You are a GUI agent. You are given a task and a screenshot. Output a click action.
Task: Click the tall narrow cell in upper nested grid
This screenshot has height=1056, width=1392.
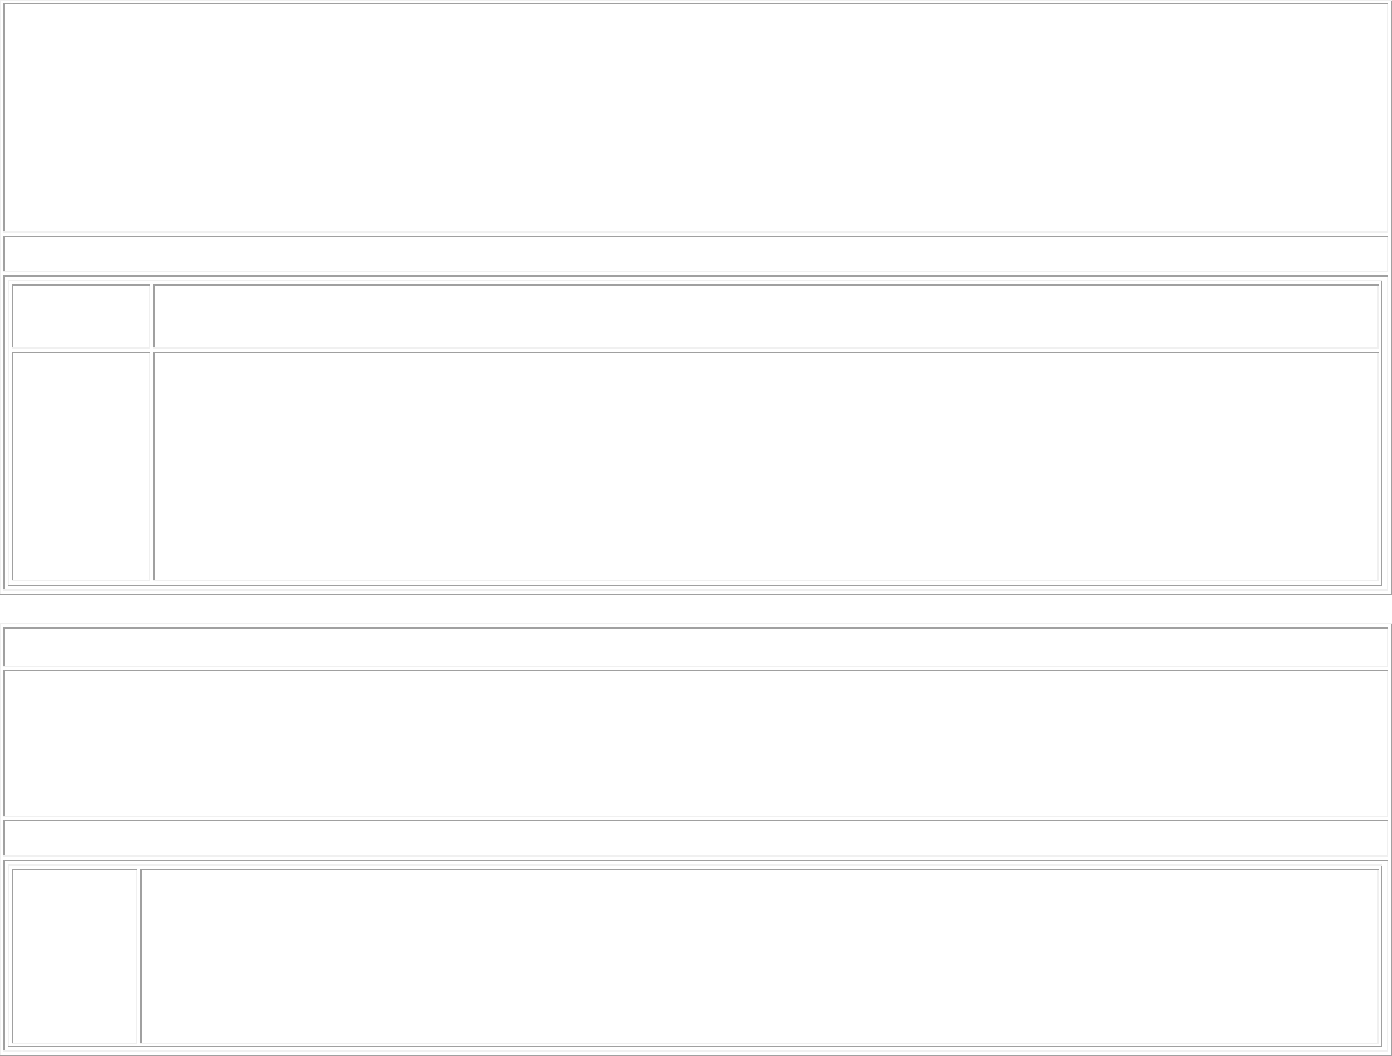click(x=81, y=466)
